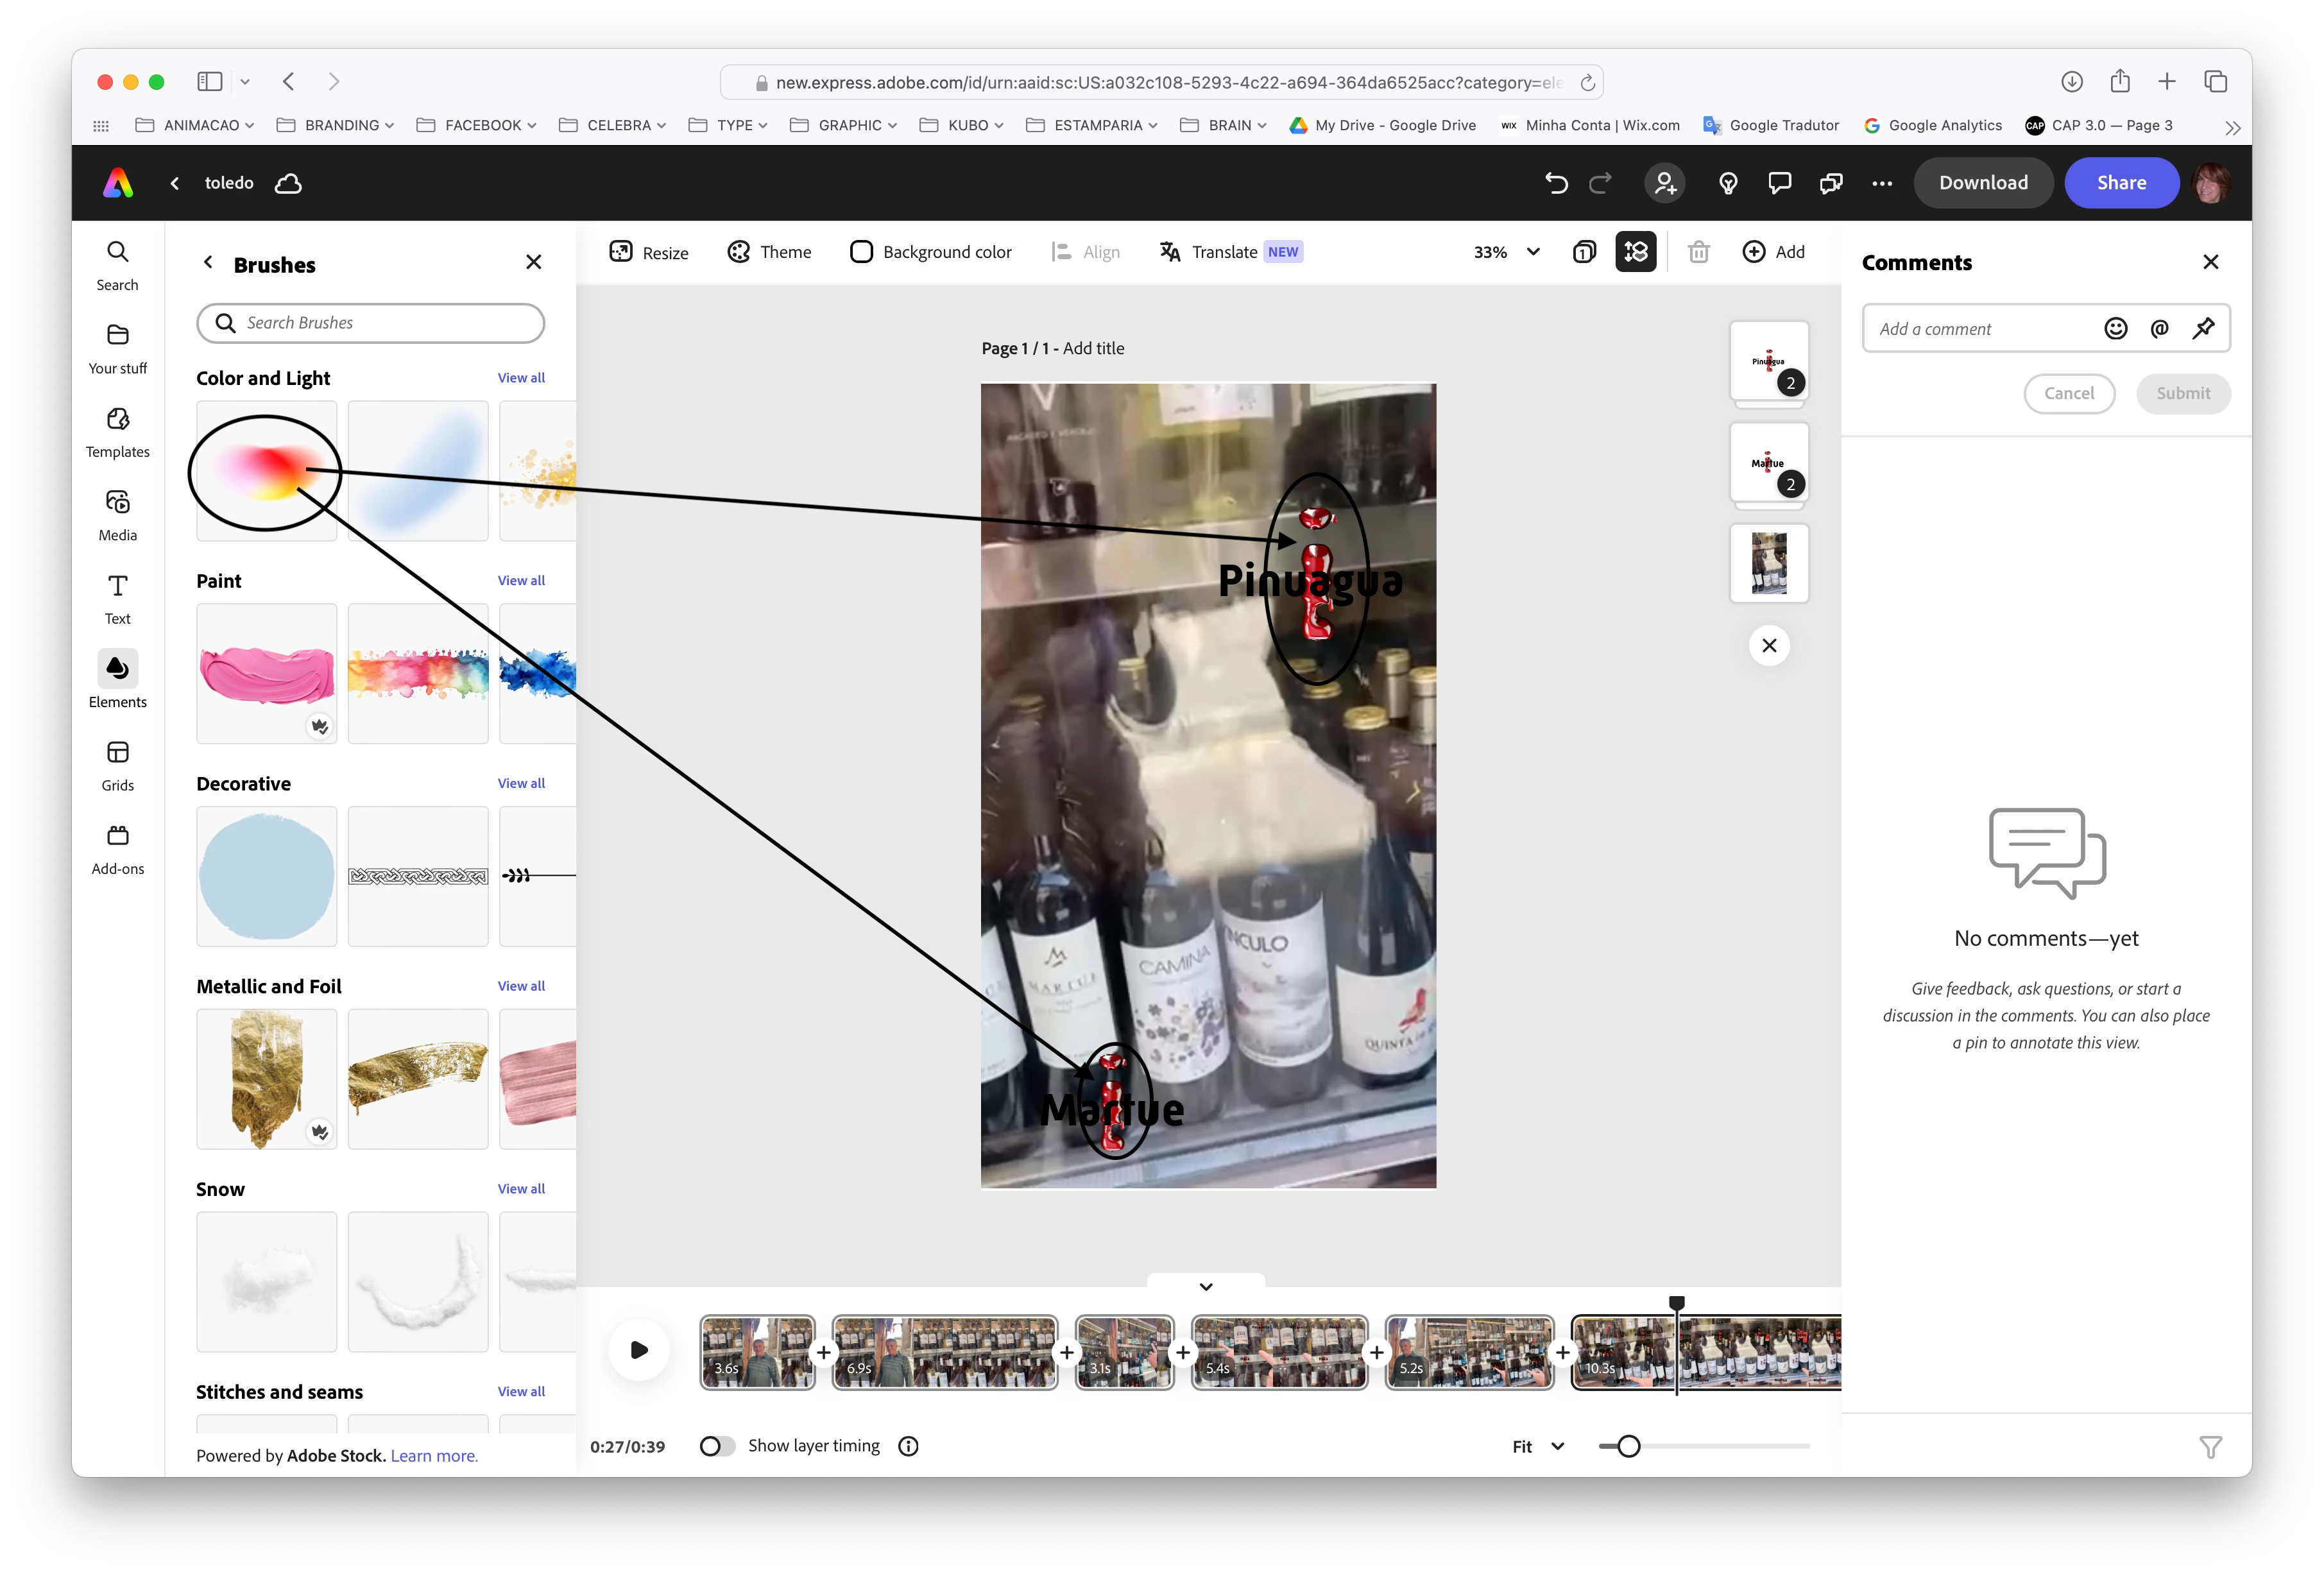View all Paint brushes
The height and width of the screenshot is (1572, 2324).
click(521, 580)
